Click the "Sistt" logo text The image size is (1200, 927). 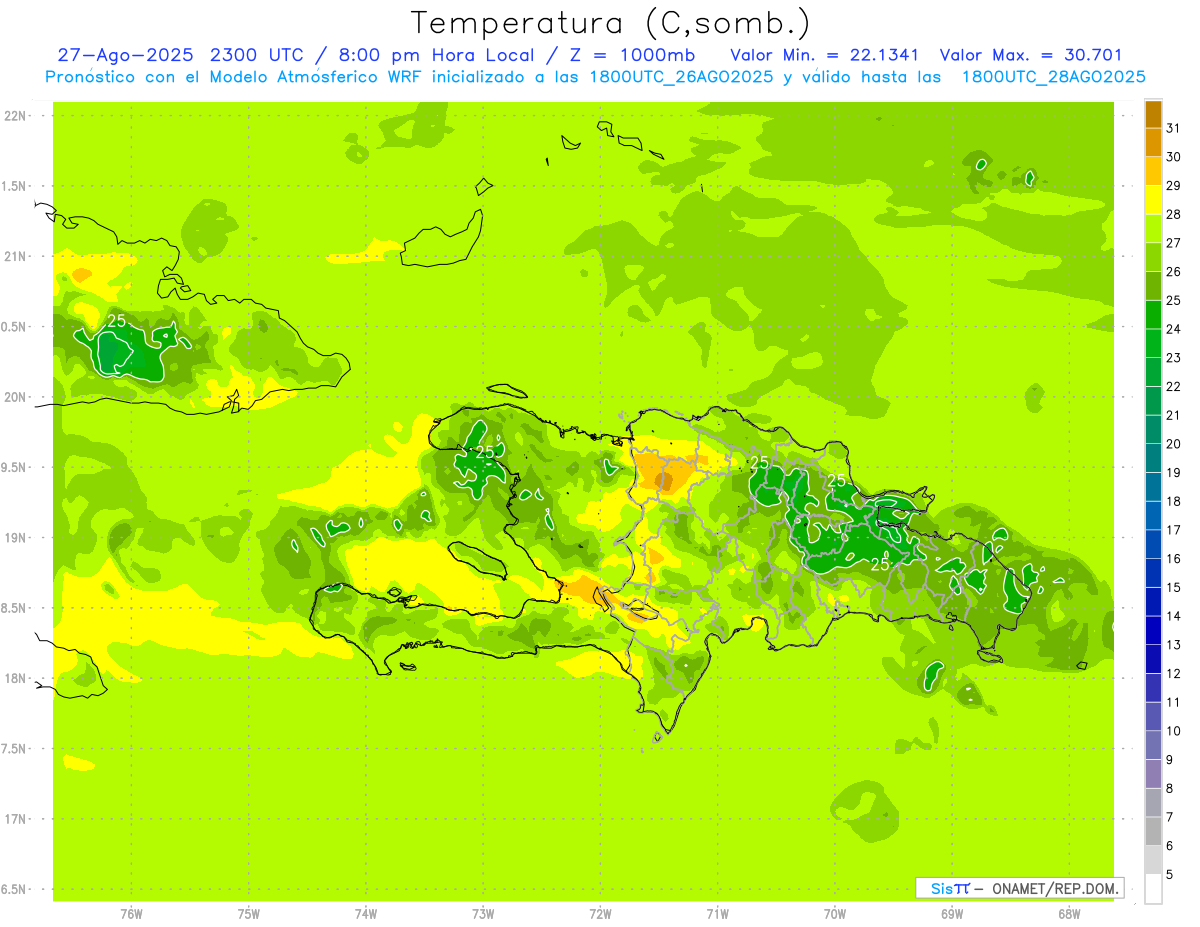point(949,888)
